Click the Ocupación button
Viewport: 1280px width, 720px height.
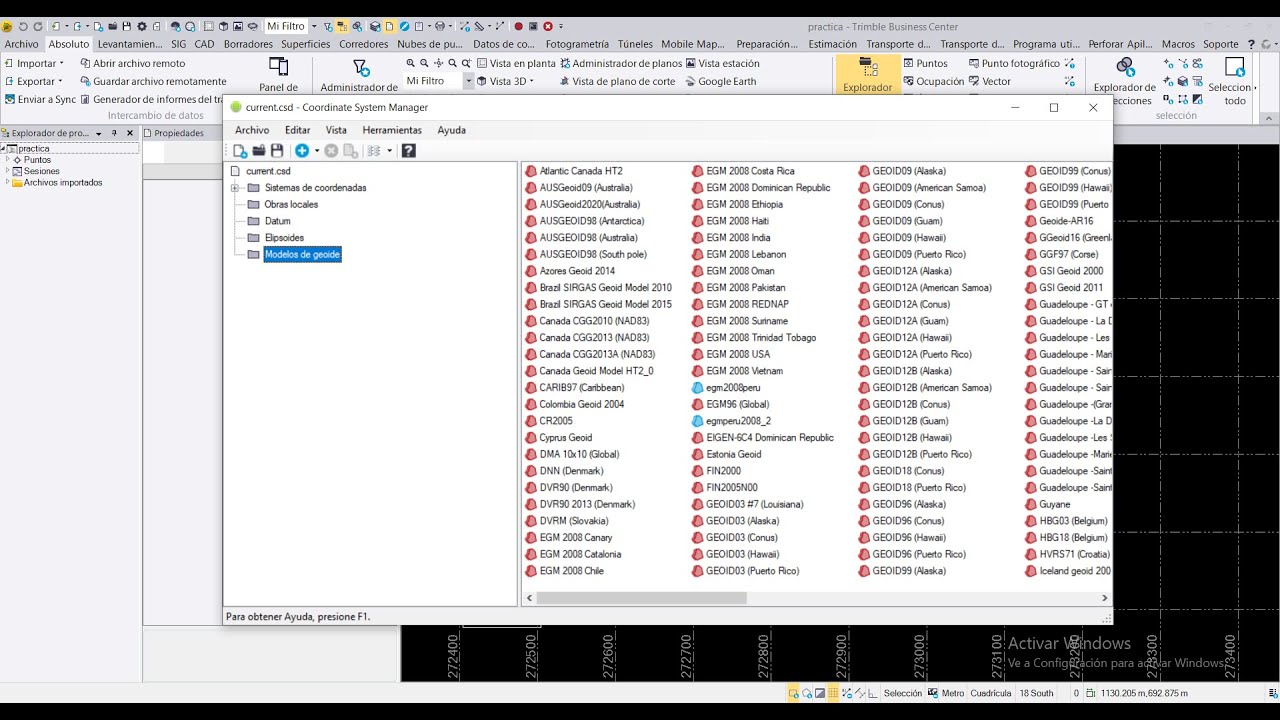tap(933, 81)
